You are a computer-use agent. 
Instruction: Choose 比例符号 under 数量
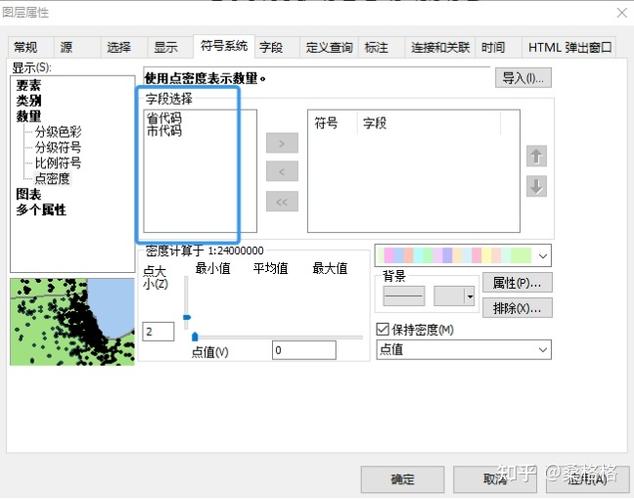pyautogui.click(x=58, y=163)
